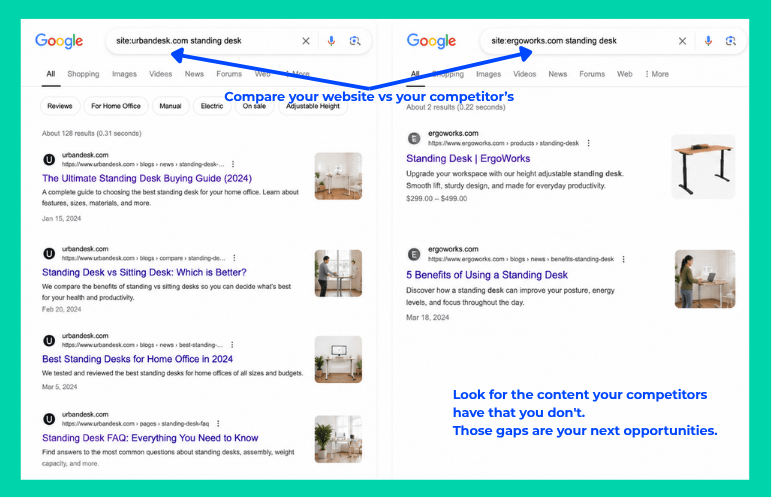Open options menu for Ultimate Standing Desk Buying Guide result
772x498 pixels.
tap(233, 164)
